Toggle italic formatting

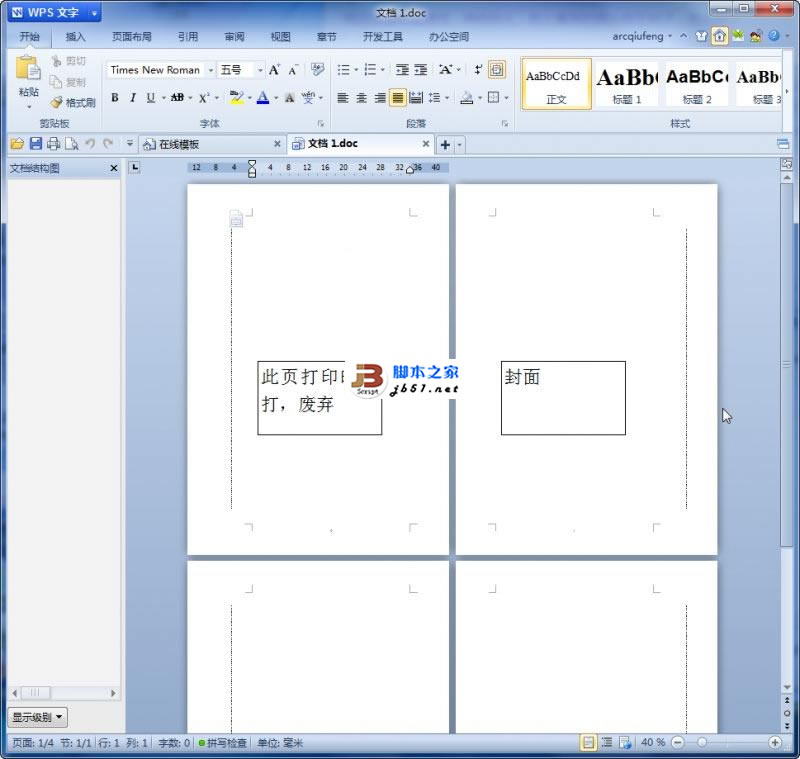tap(131, 97)
